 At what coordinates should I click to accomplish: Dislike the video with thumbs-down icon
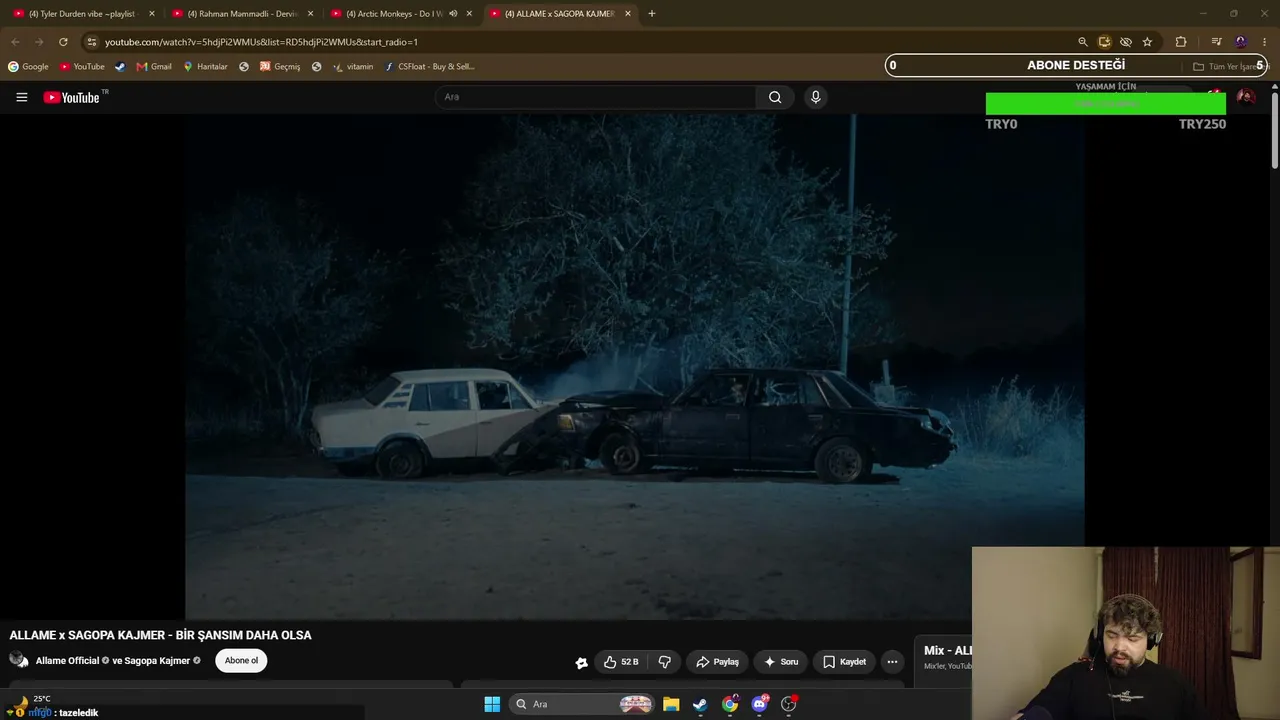coord(664,662)
